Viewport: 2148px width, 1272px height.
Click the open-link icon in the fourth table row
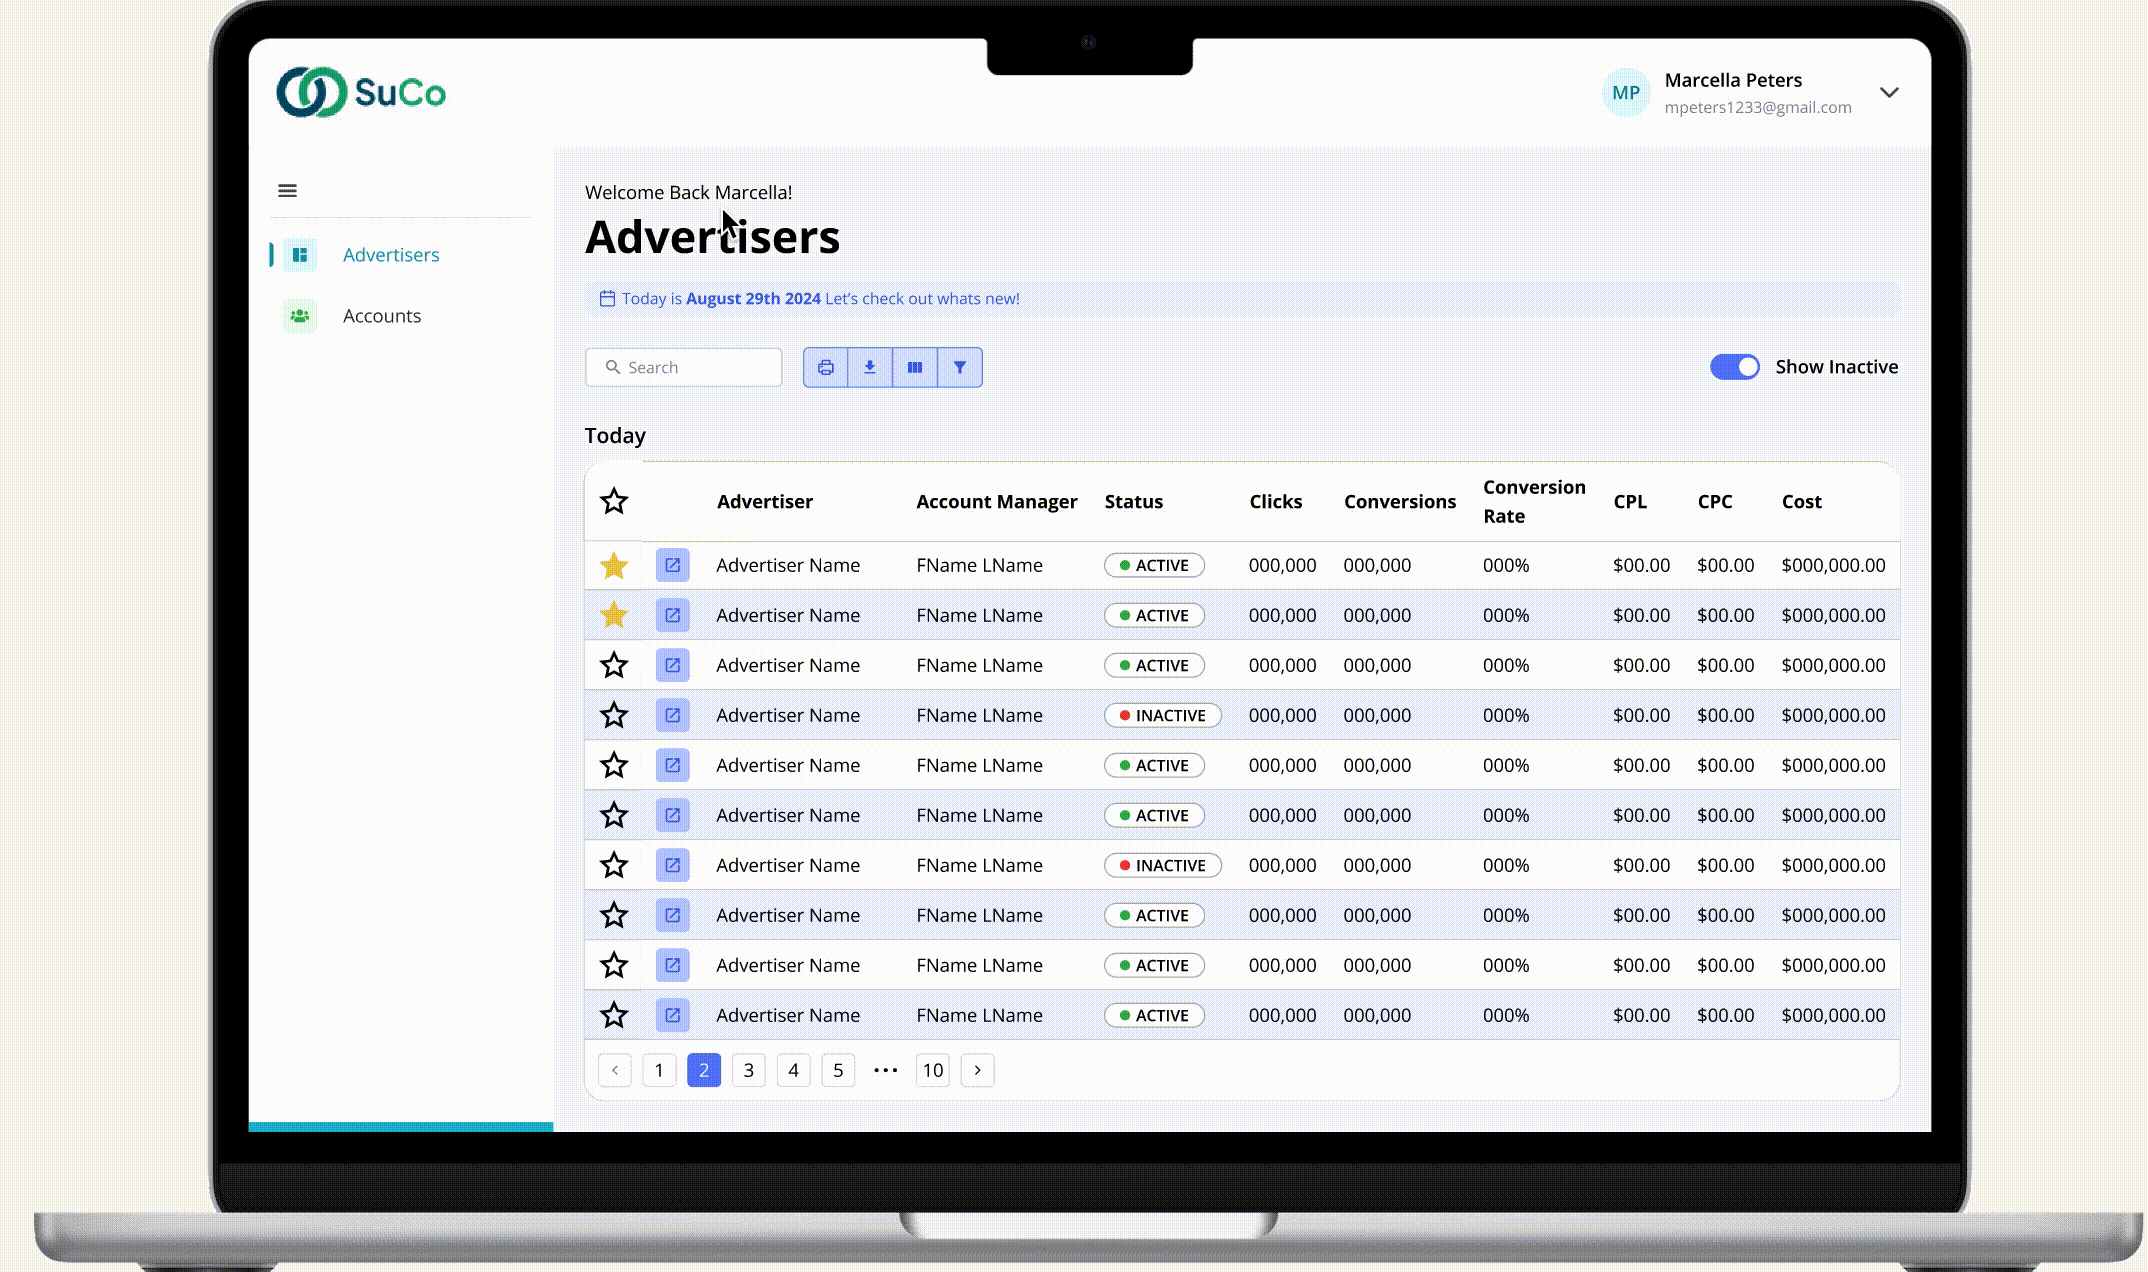coord(673,715)
